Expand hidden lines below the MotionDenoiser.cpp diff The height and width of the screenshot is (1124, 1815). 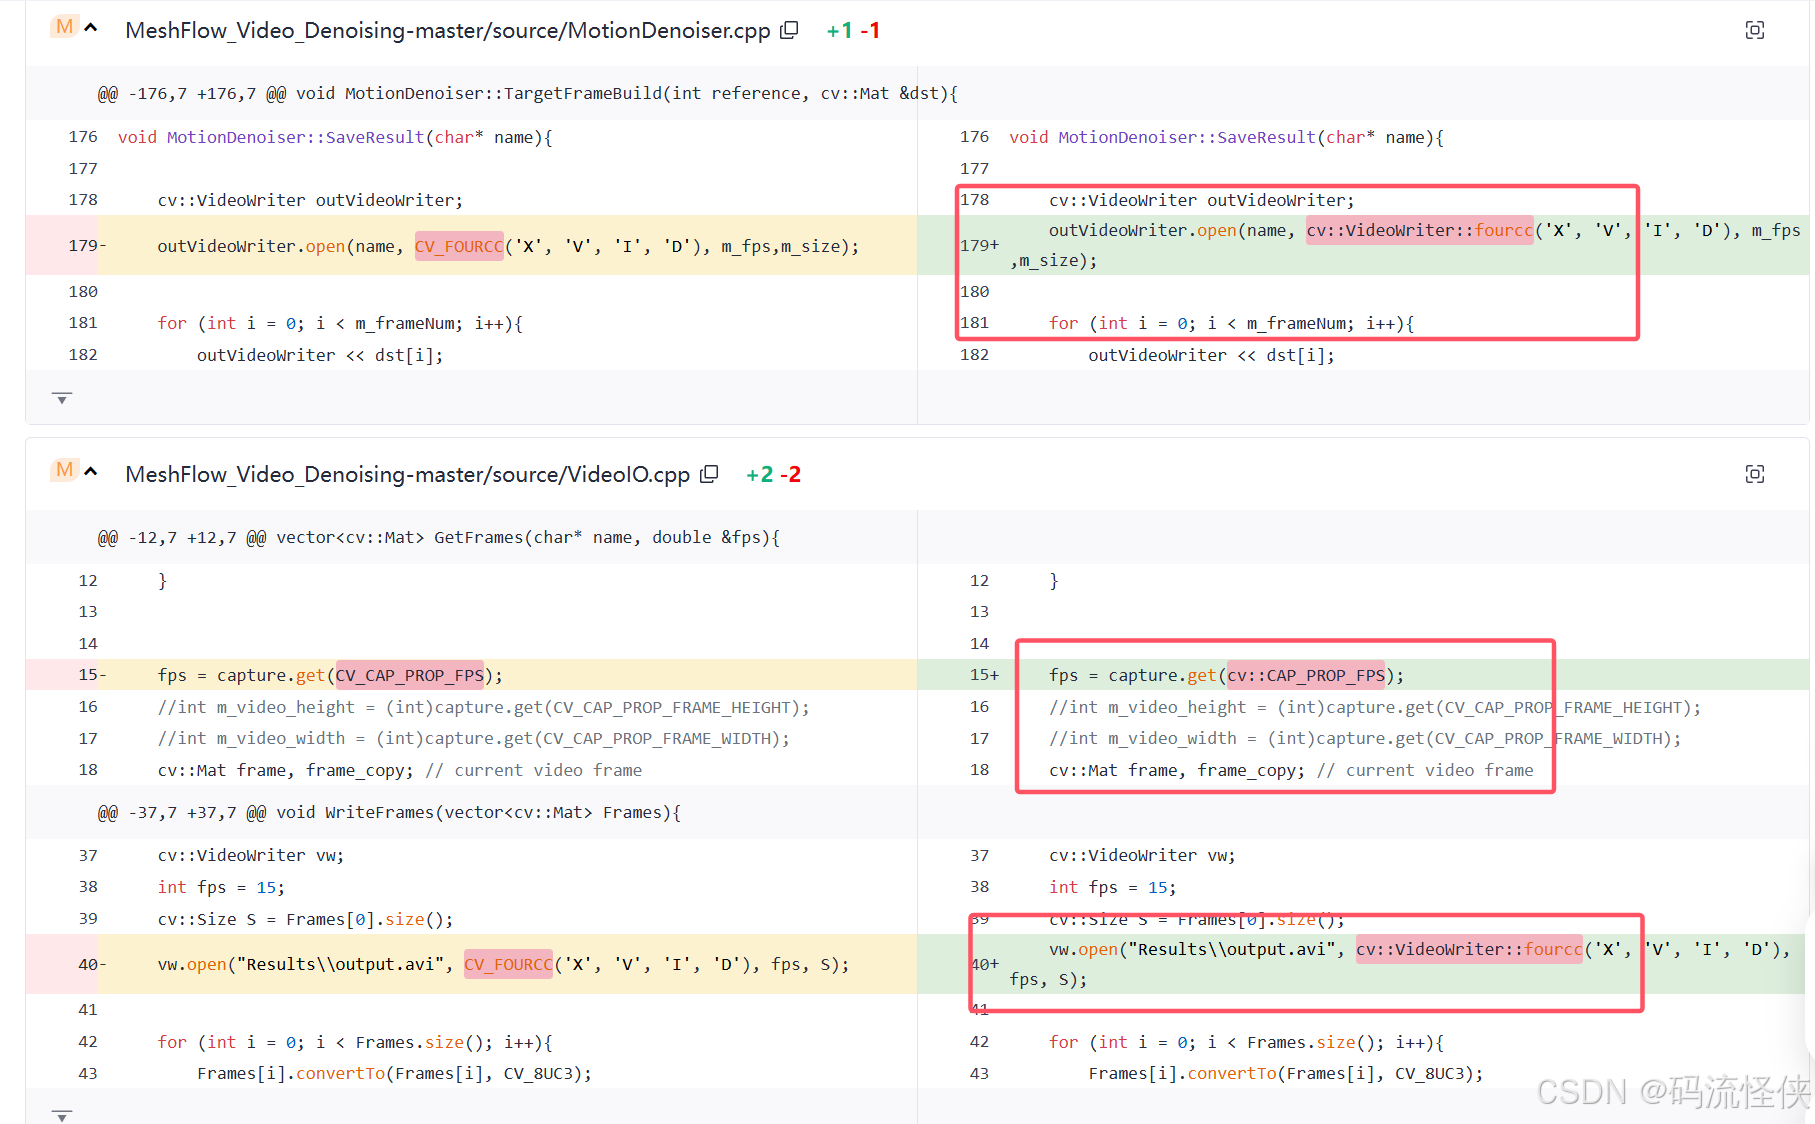62,398
